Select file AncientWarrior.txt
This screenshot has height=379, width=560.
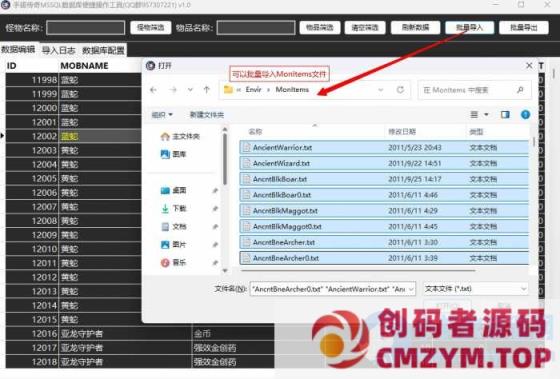tap(384, 148)
